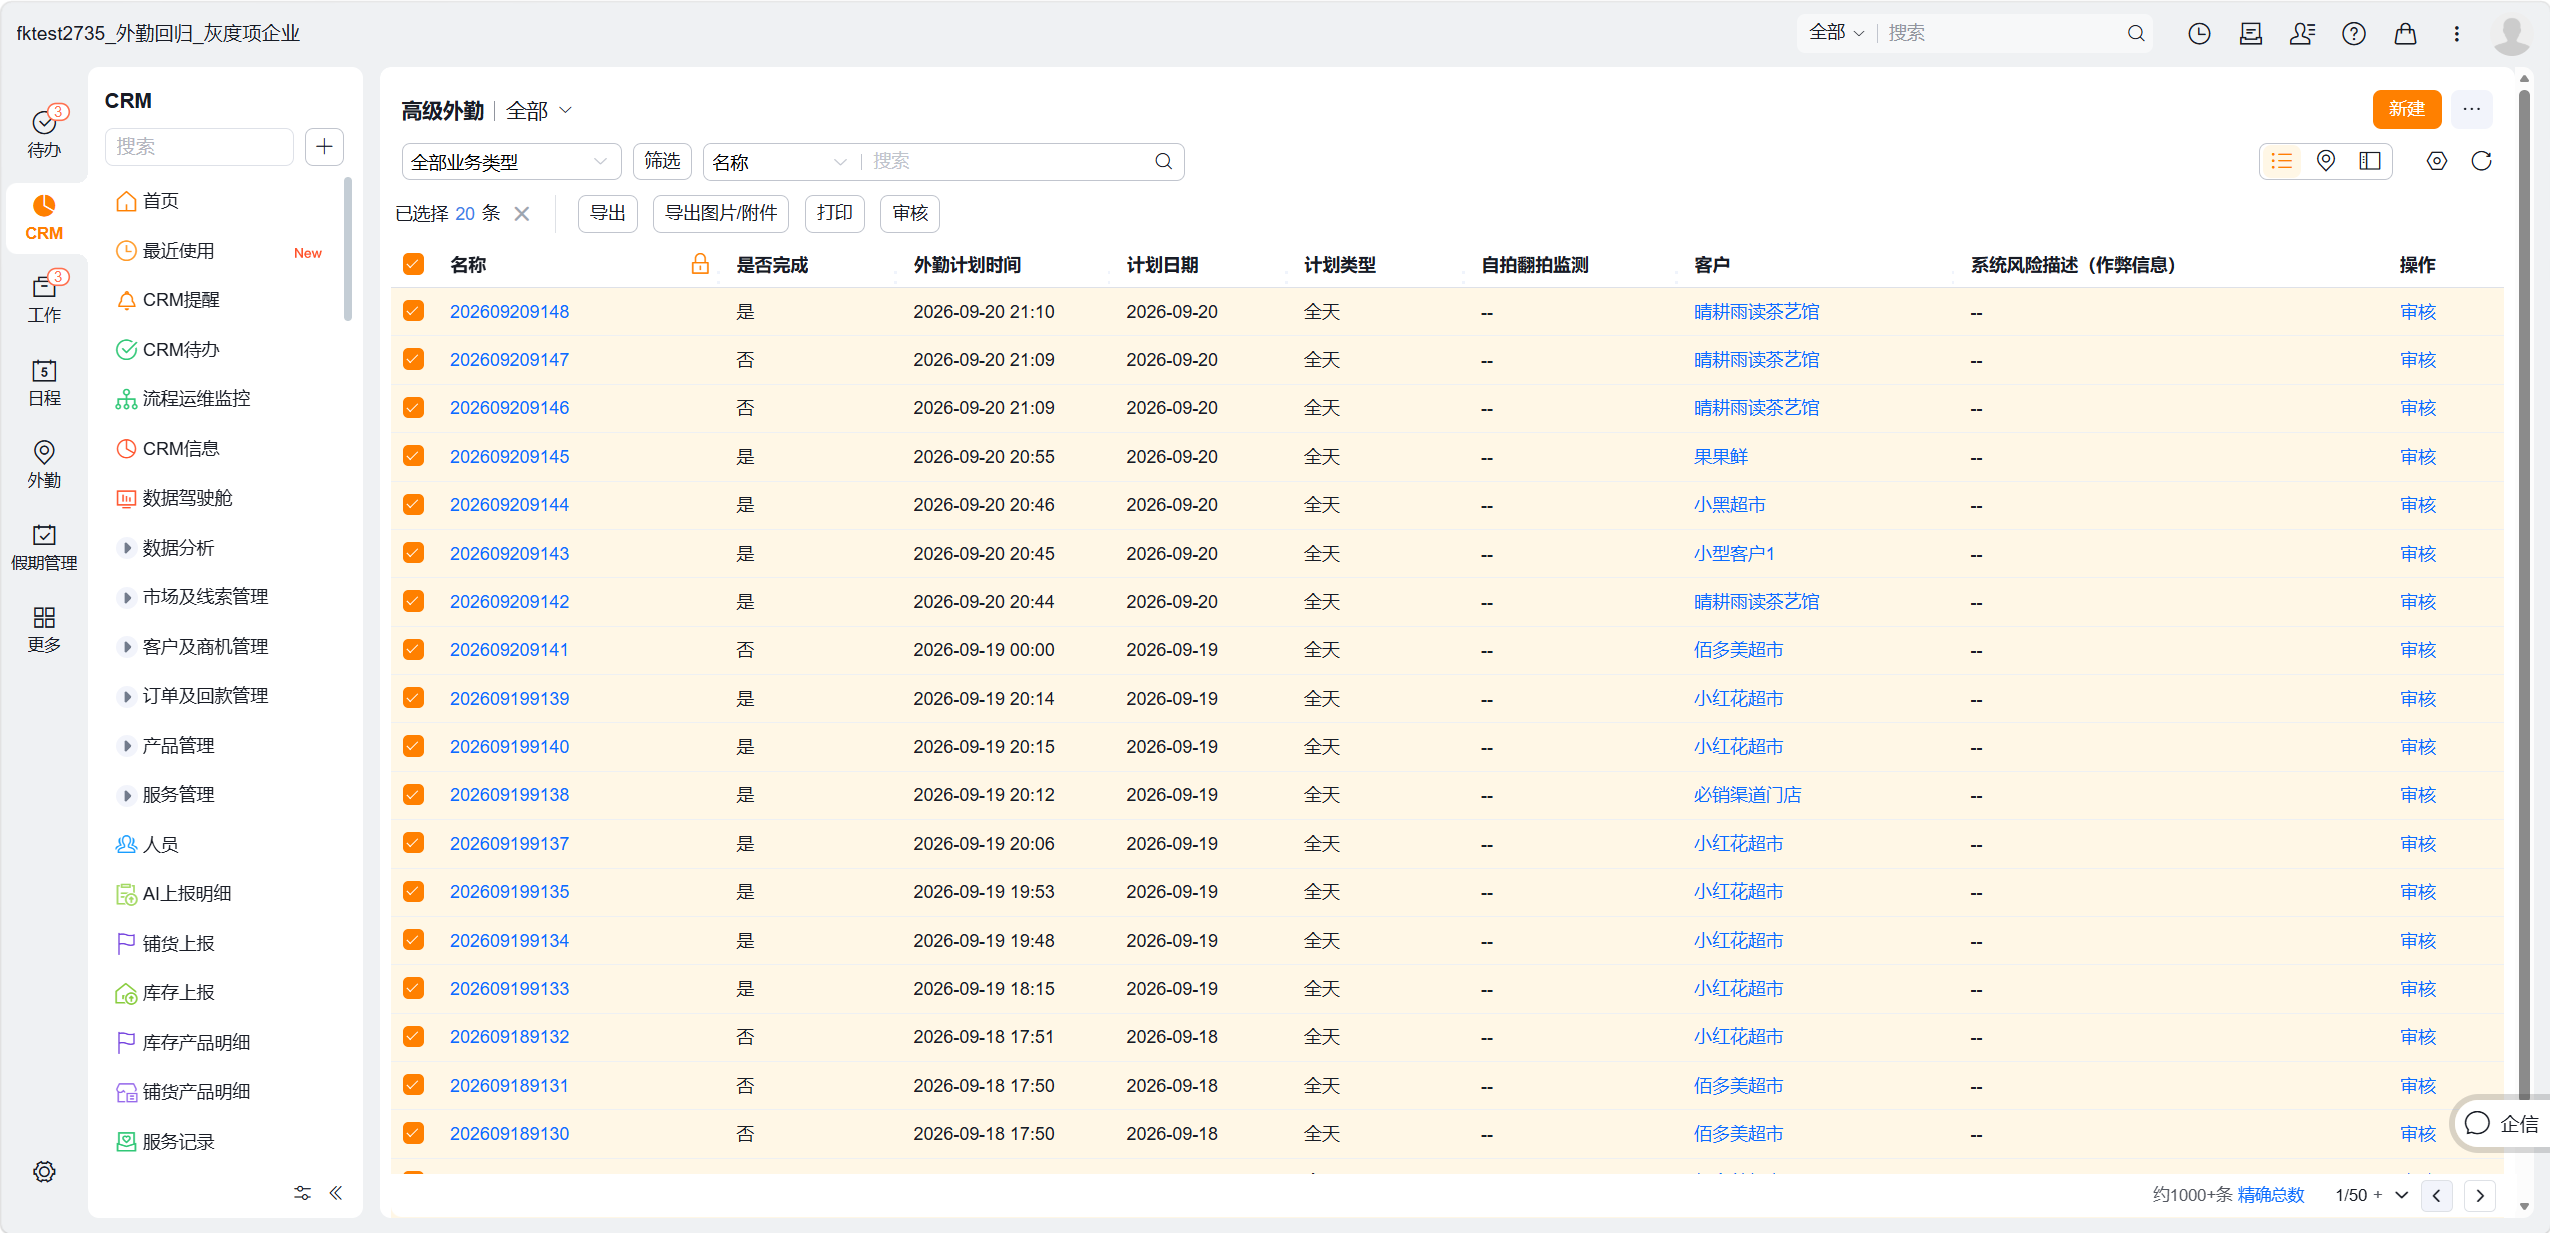Image resolution: width=2550 pixels, height=1233 pixels.
Task: Toggle the select-all checkbox in table header
Action: (x=413, y=264)
